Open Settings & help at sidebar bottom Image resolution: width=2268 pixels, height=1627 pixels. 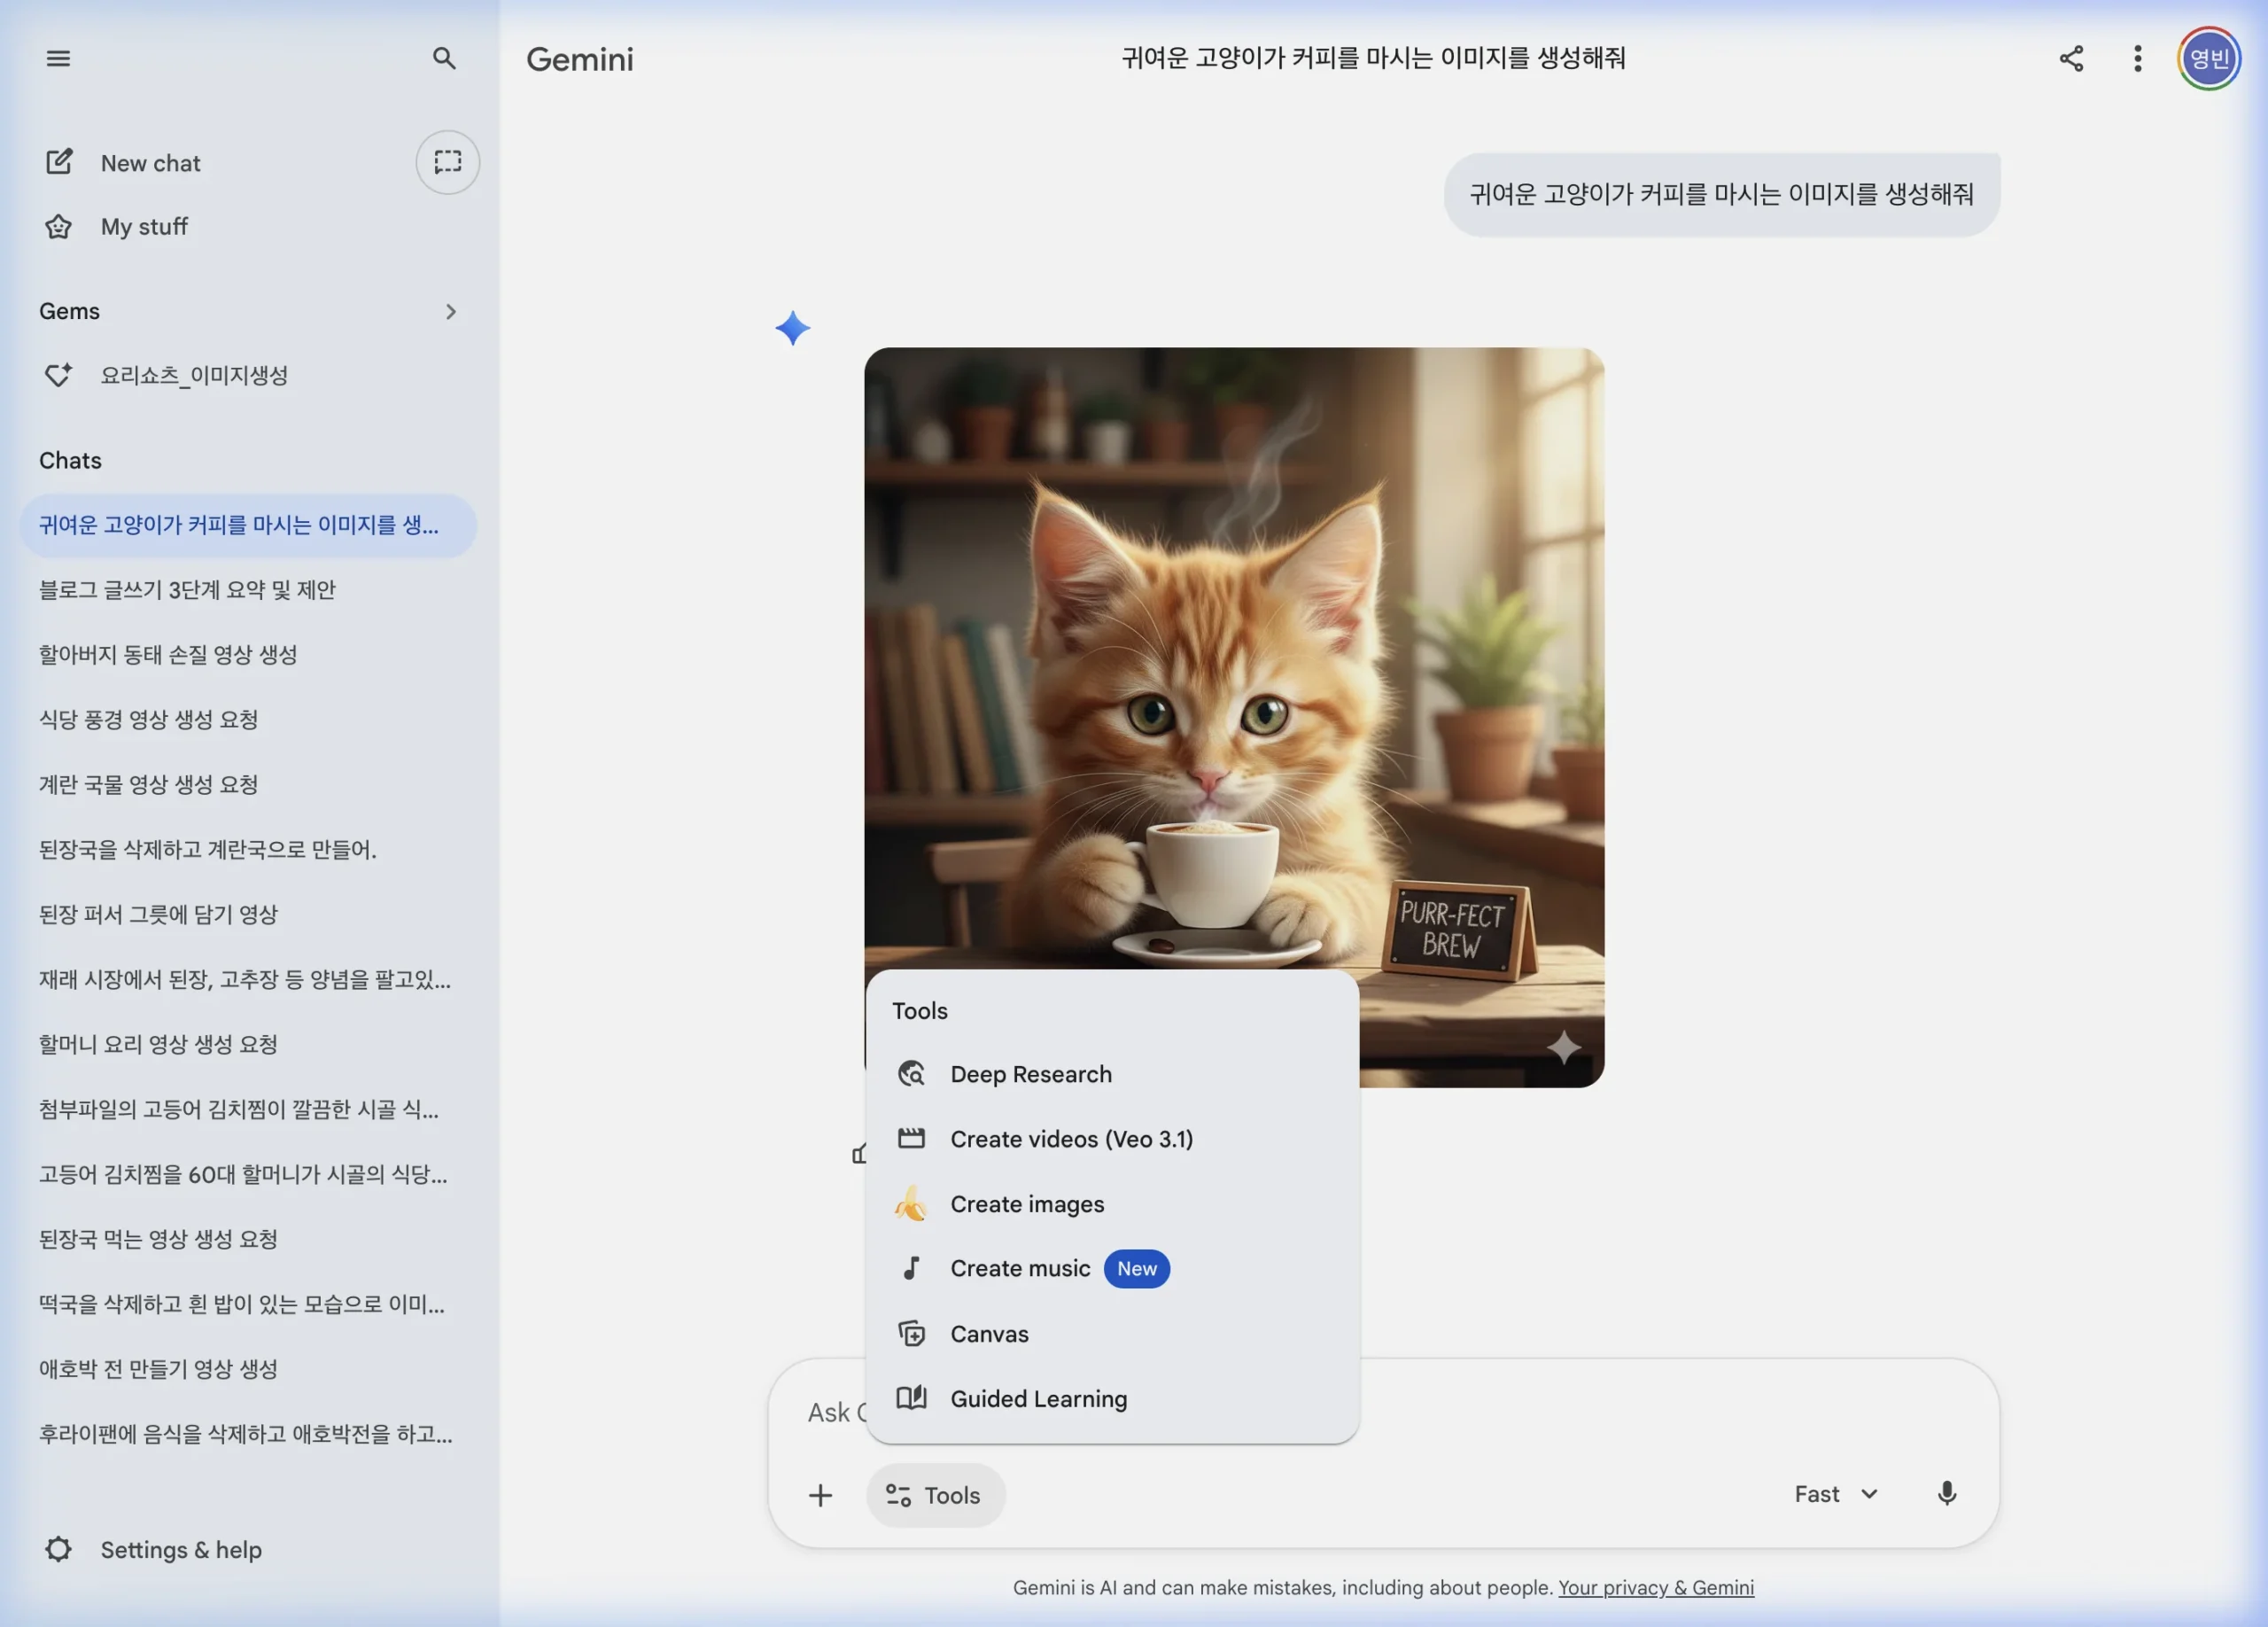click(x=180, y=1549)
